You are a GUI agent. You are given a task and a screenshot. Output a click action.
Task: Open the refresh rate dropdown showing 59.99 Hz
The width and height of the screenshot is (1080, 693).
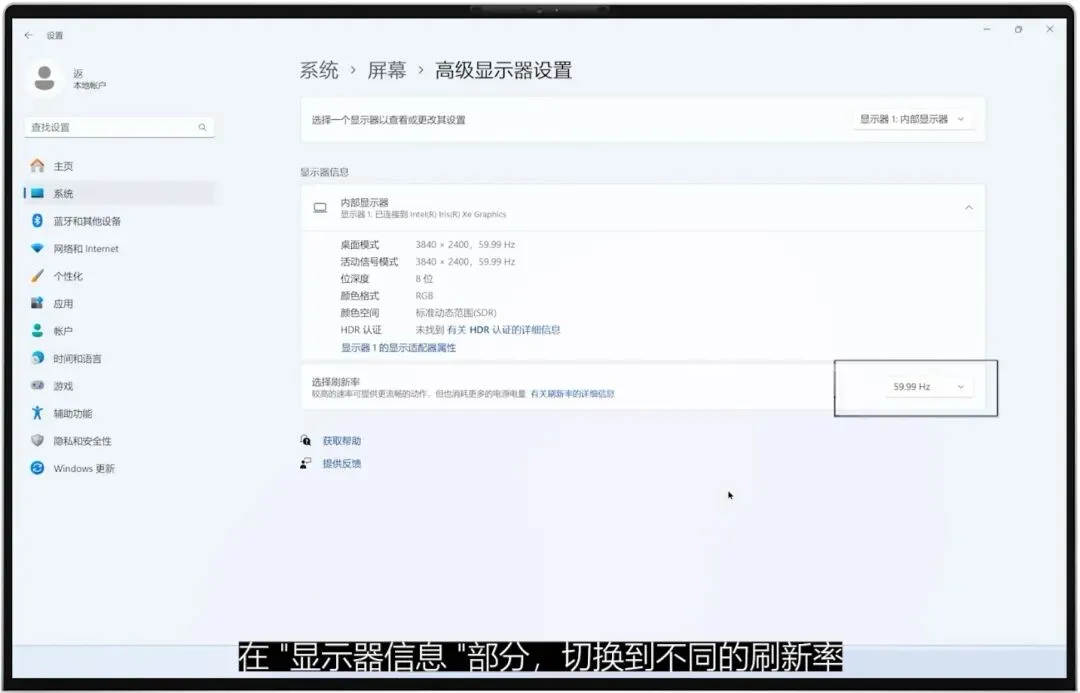(928, 386)
